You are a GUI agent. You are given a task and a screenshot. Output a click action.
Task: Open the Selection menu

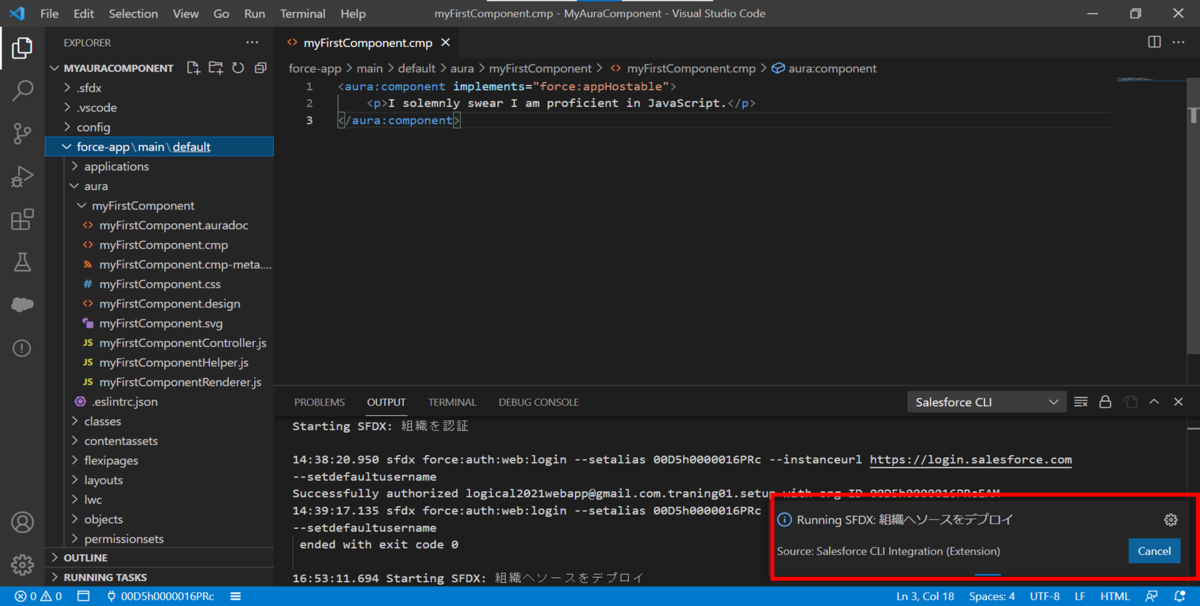point(133,14)
